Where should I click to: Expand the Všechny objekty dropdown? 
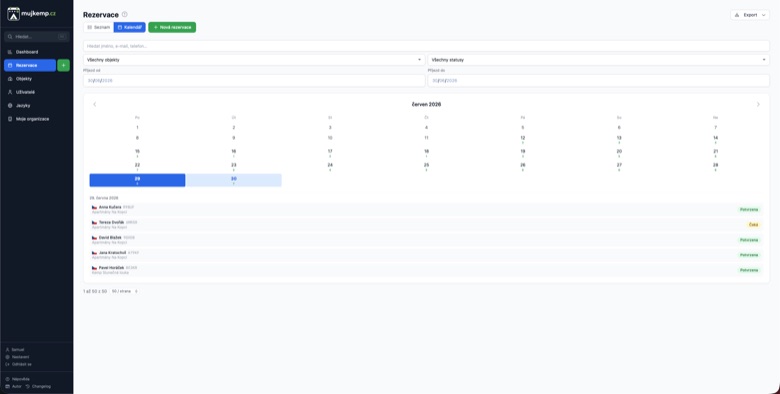click(254, 60)
